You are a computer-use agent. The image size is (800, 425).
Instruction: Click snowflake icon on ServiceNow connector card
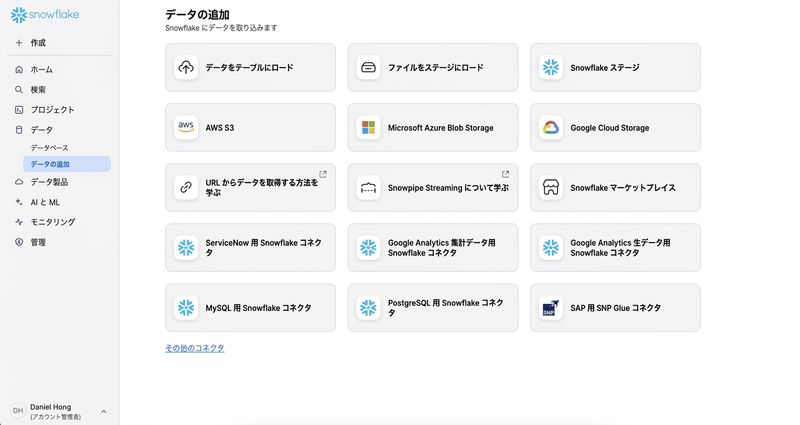pyautogui.click(x=186, y=248)
